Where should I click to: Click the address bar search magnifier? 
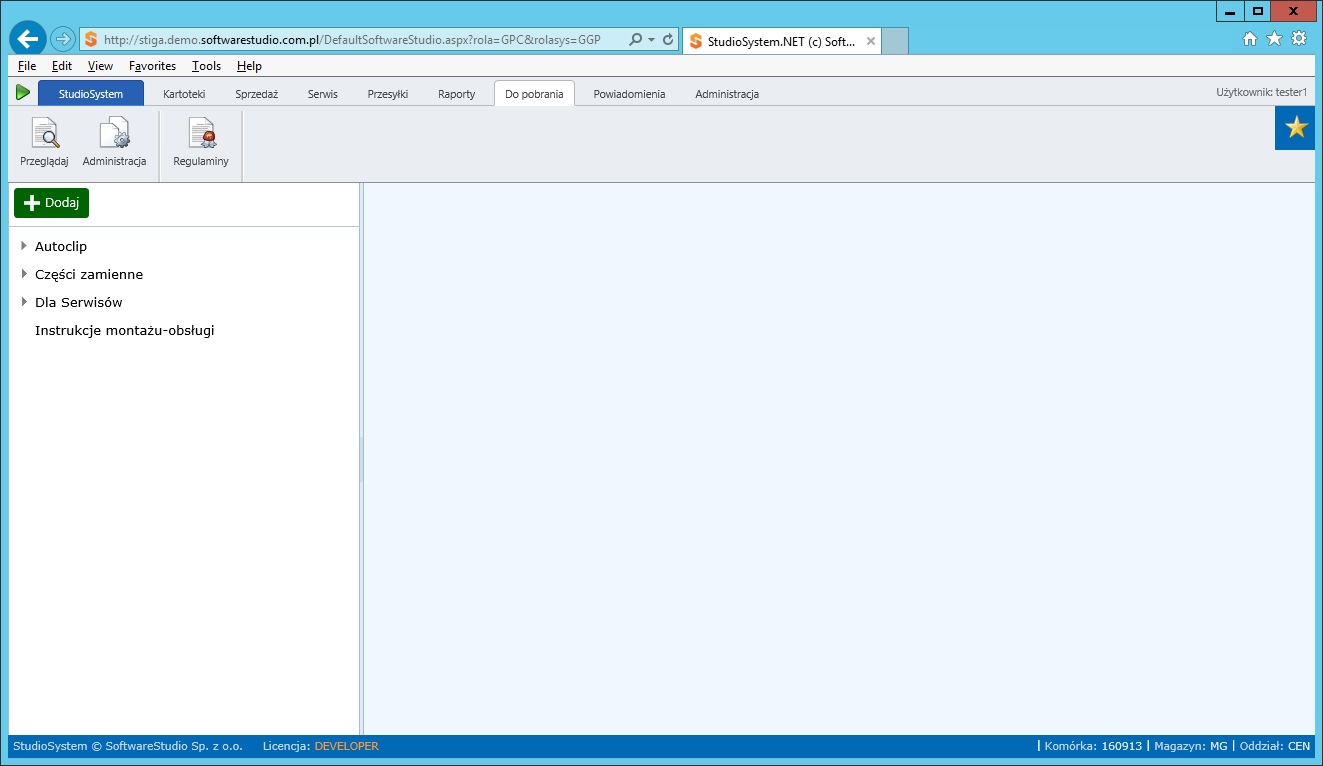tap(635, 40)
